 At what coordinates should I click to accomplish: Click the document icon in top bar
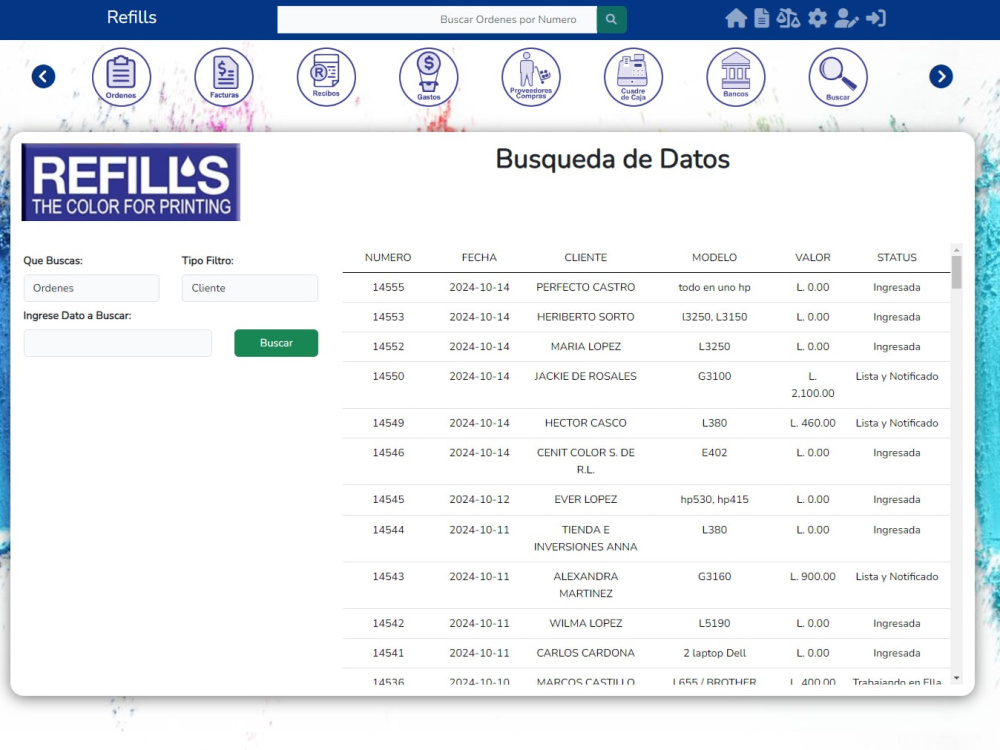[x=761, y=18]
